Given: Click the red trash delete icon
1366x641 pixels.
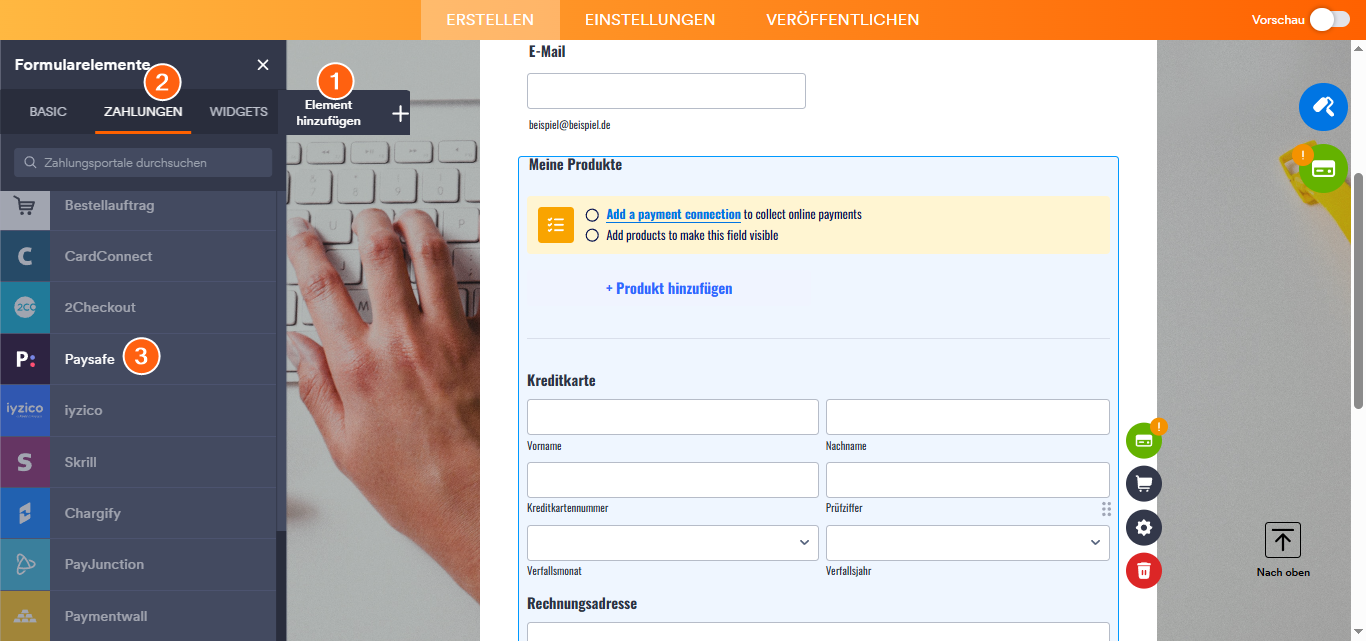Looking at the screenshot, I should pyautogui.click(x=1143, y=571).
